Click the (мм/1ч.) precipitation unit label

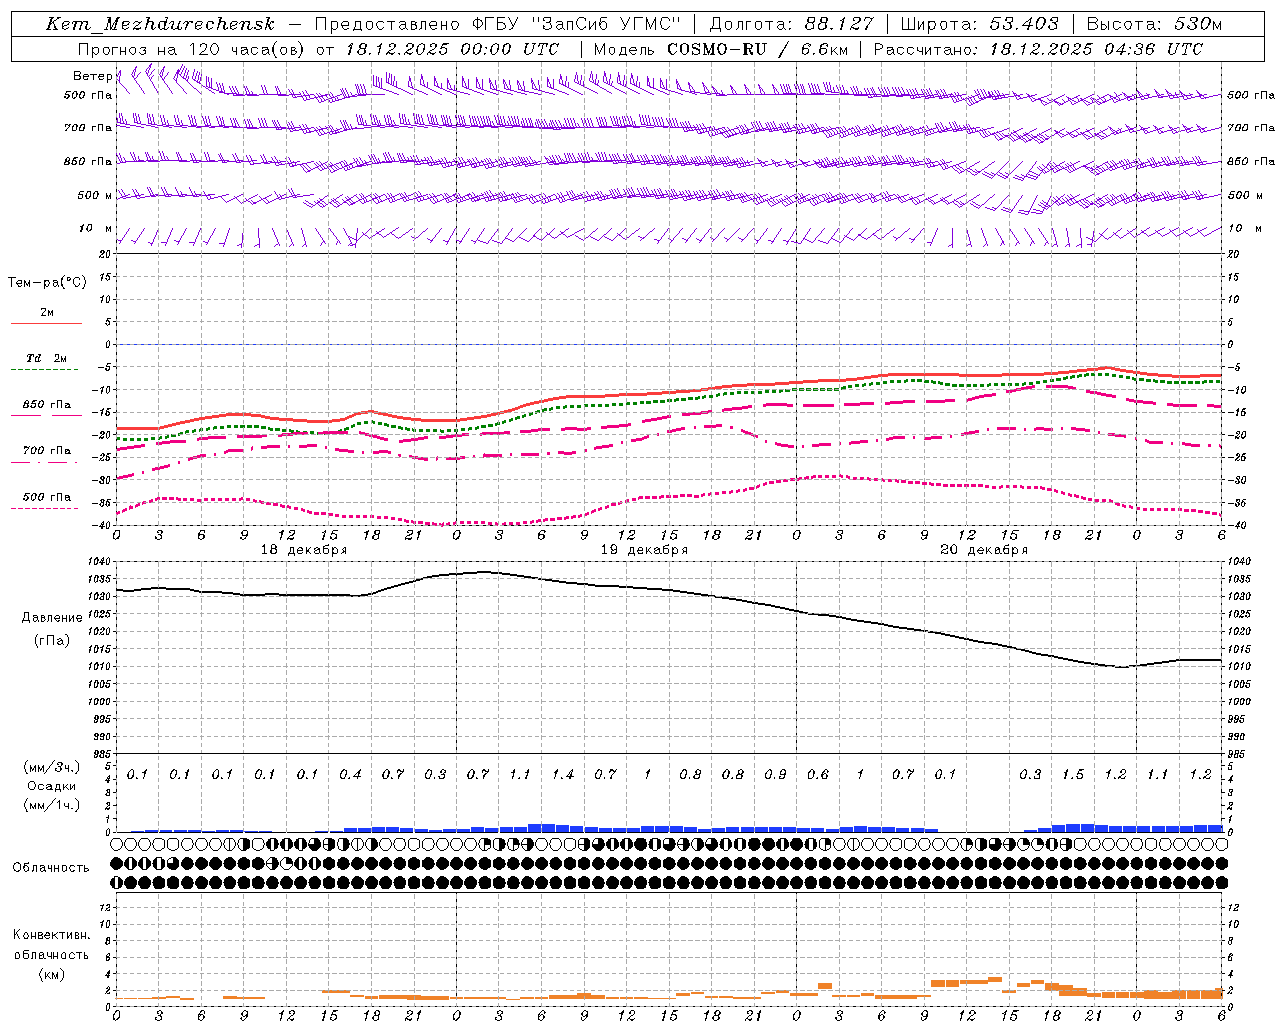click(x=52, y=805)
